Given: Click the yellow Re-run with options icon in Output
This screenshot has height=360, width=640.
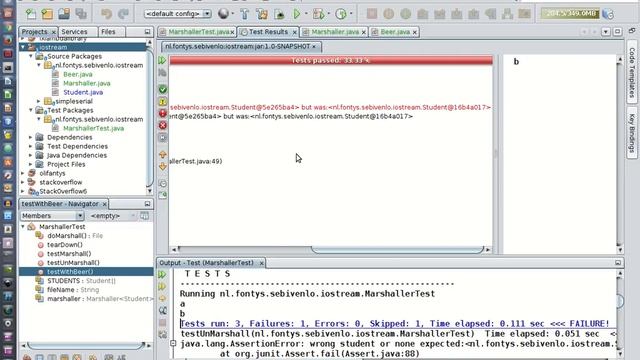Looking at the screenshot, I should click(x=162, y=287).
